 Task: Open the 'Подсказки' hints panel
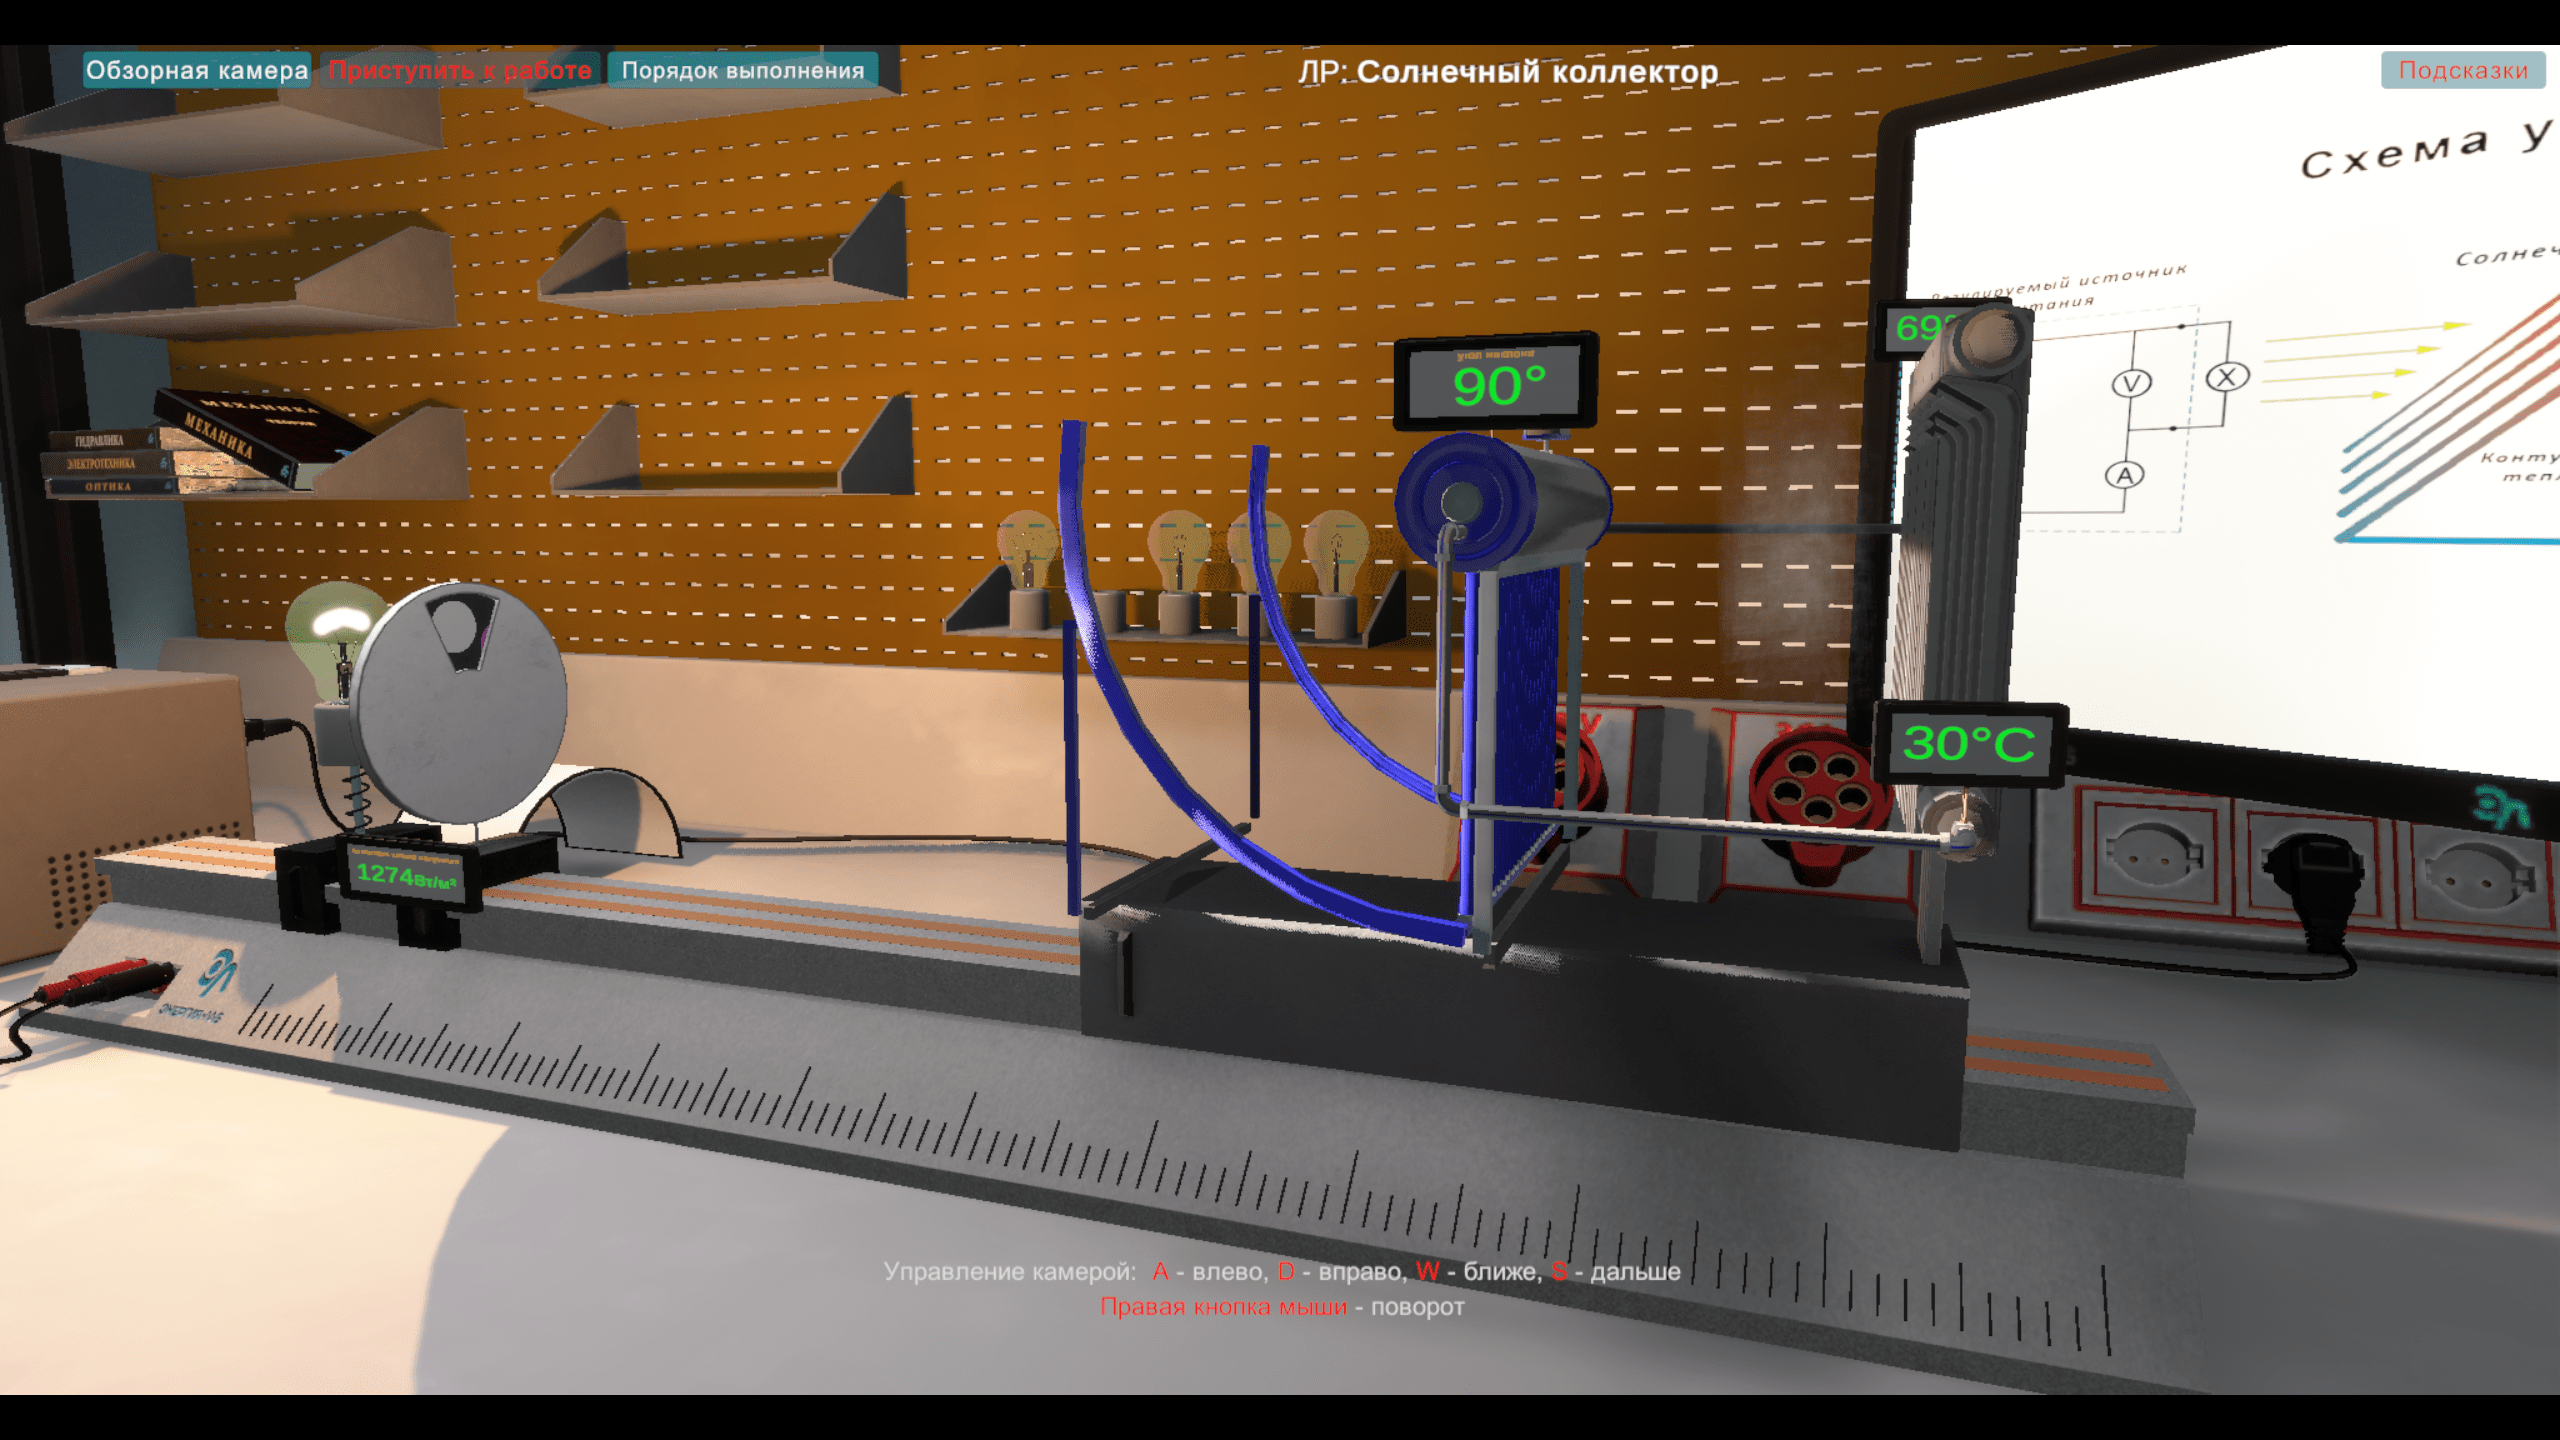click(2462, 70)
